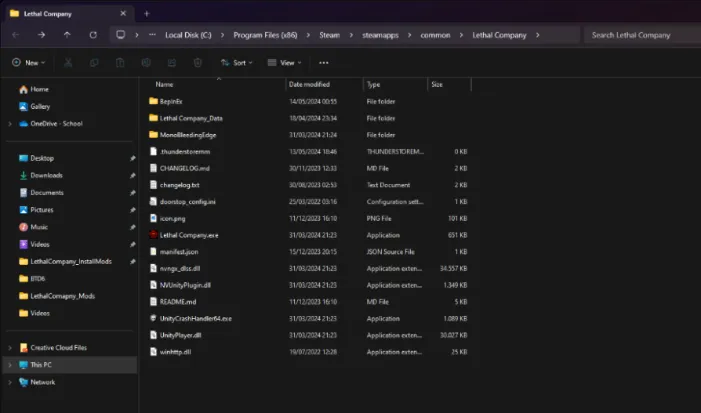Image resolution: width=701 pixels, height=413 pixels.
Task: Expand chevron after Lethal Company breadcrumb
Action: click(537, 35)
